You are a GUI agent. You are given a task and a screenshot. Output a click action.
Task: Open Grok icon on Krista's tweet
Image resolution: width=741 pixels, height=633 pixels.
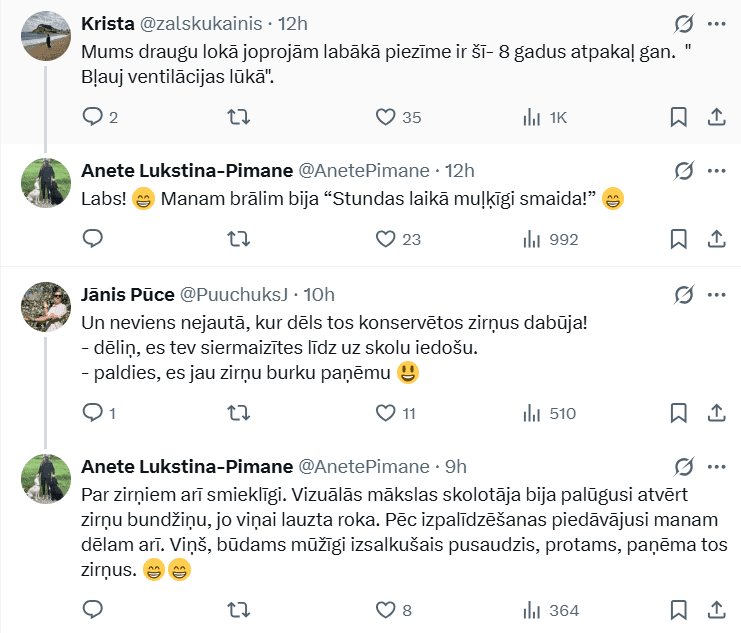pos(684,23)
